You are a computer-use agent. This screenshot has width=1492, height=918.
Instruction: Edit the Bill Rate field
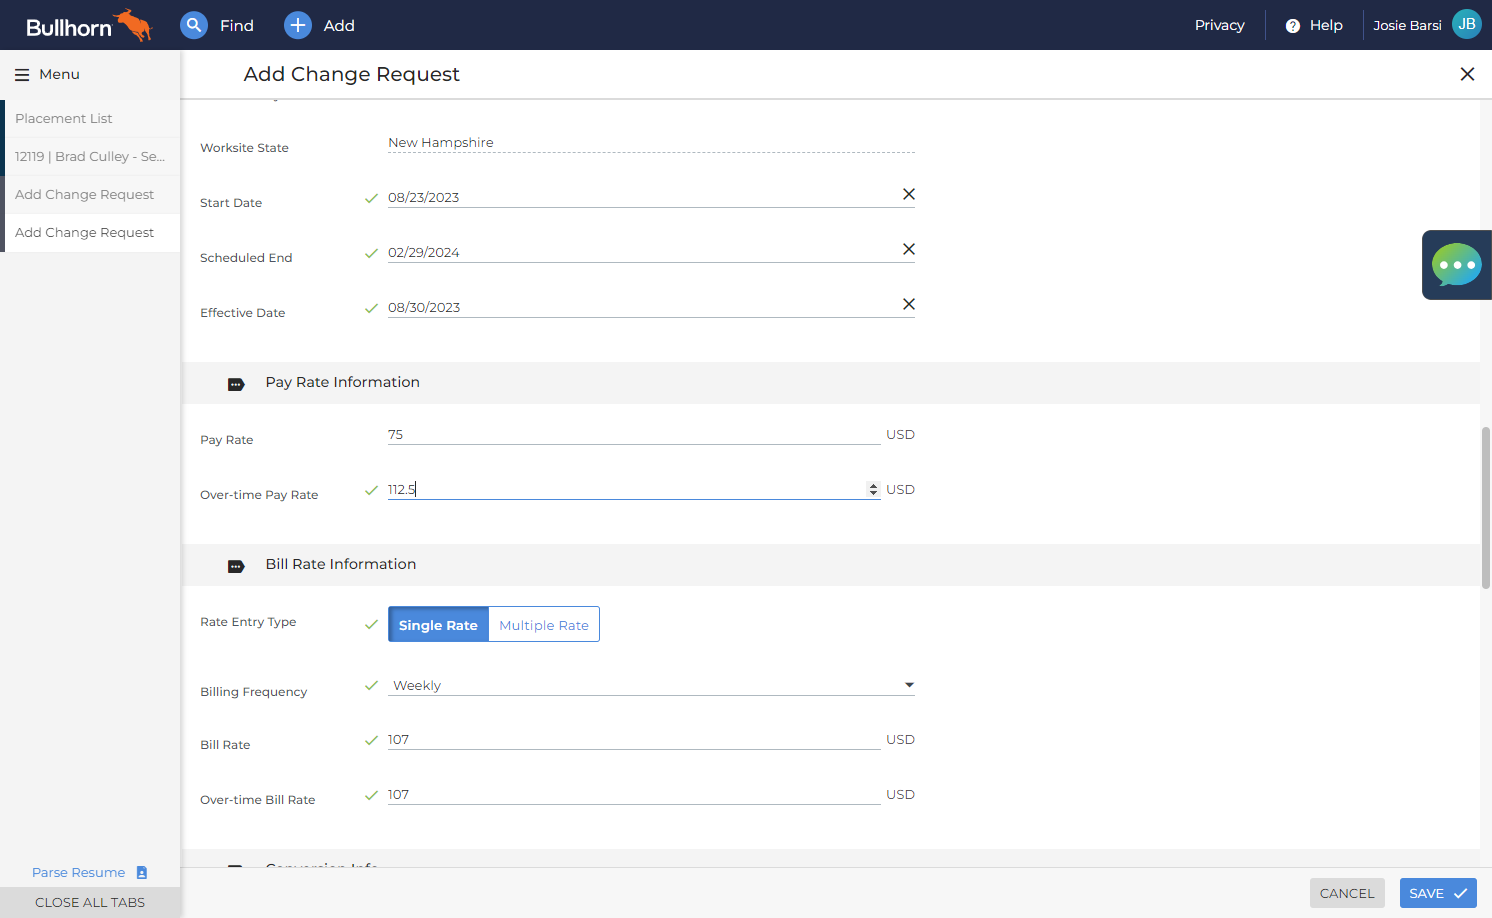pos(634,740)
